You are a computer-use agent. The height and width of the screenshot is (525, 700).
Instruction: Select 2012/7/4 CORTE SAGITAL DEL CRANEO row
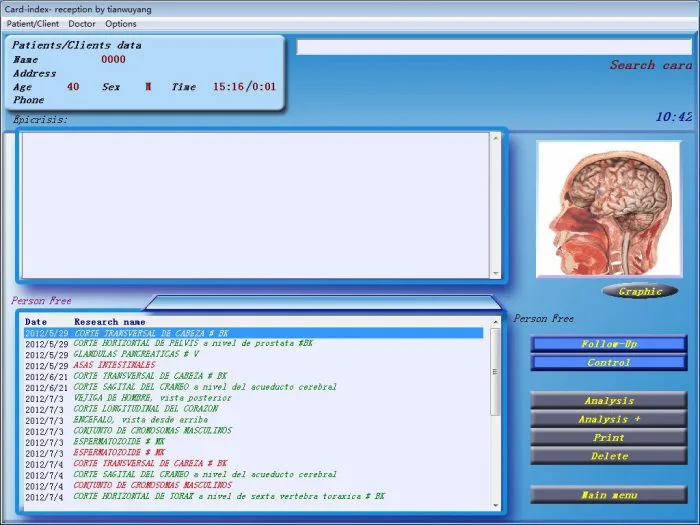pos(254,475)
